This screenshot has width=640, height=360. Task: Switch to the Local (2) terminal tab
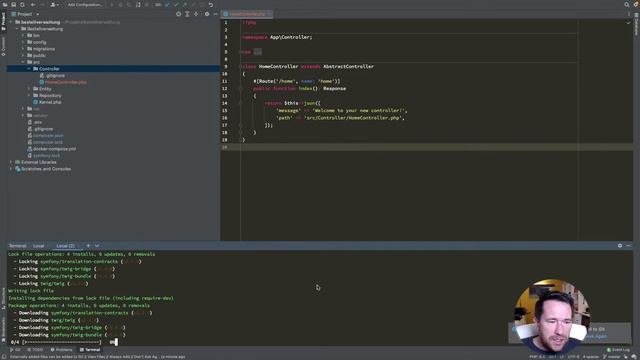(65, 246)
